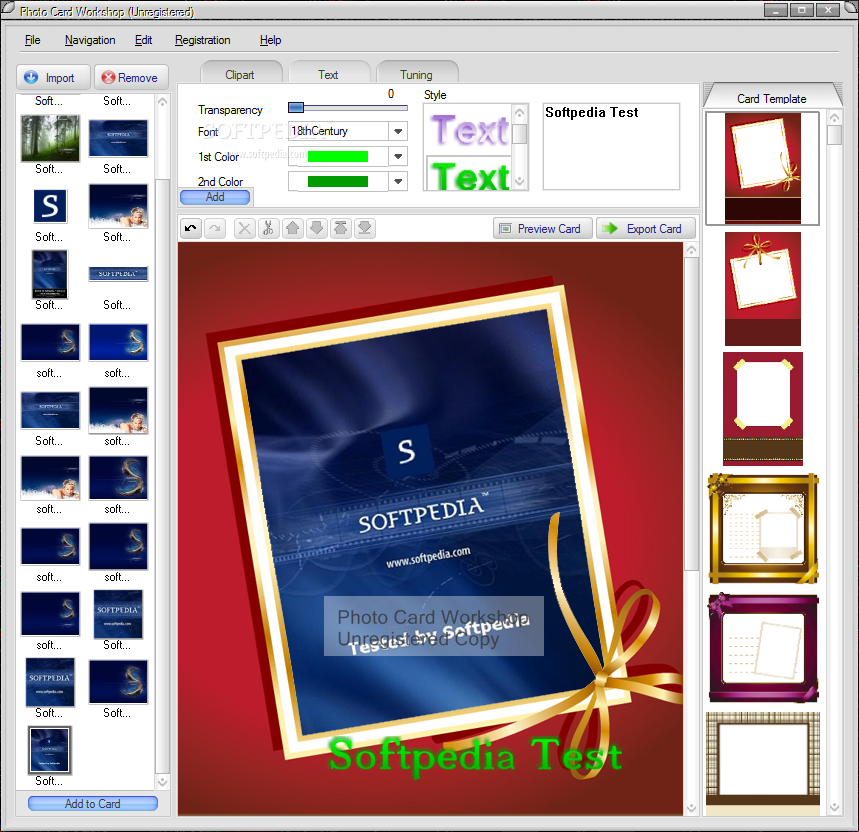Open the 2nd Color dropdown arrow
This screenshot has height=832, width=859.
398,181
